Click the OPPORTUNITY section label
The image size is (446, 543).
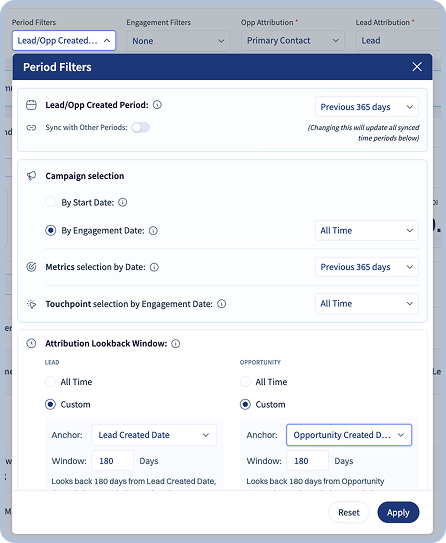(260, 362)
